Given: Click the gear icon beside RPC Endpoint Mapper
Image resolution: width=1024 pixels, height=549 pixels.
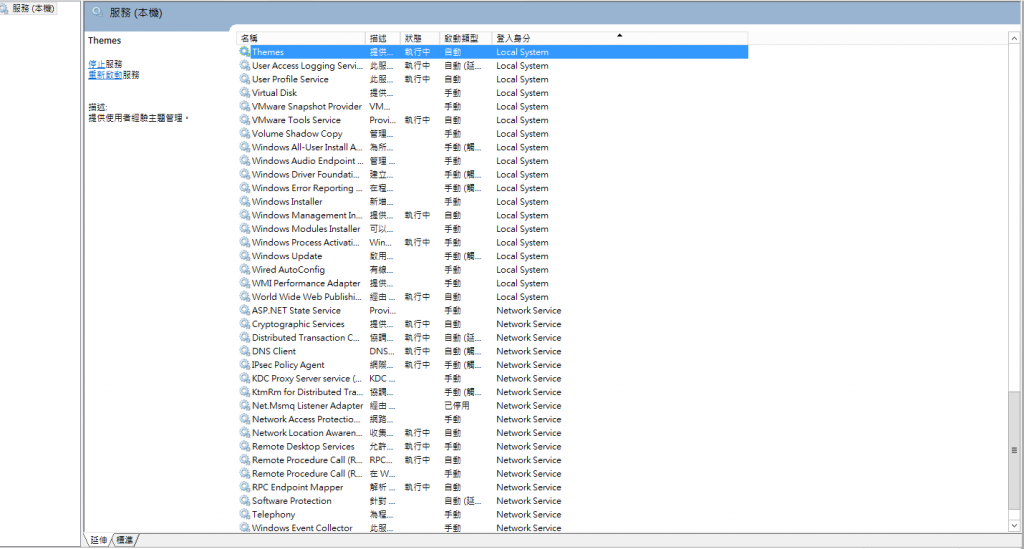Looking at the screenshot, I should [245, 487].
